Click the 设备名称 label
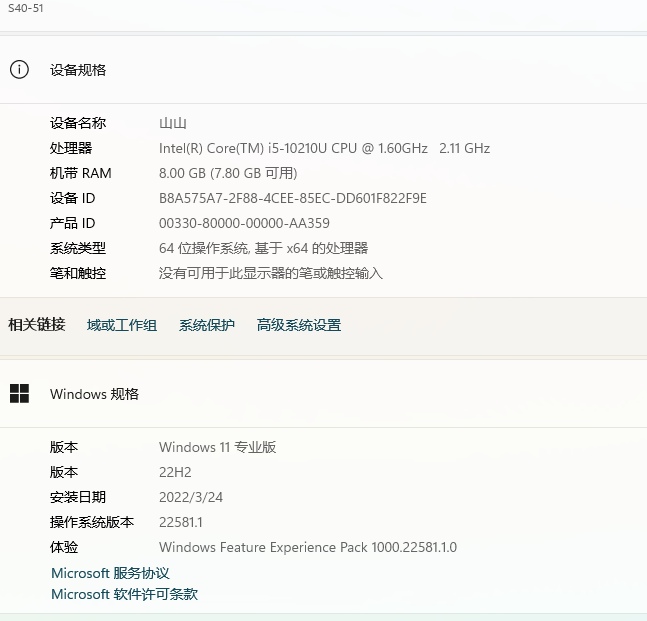This screenshot has width=647, height=621. (78, 123)
